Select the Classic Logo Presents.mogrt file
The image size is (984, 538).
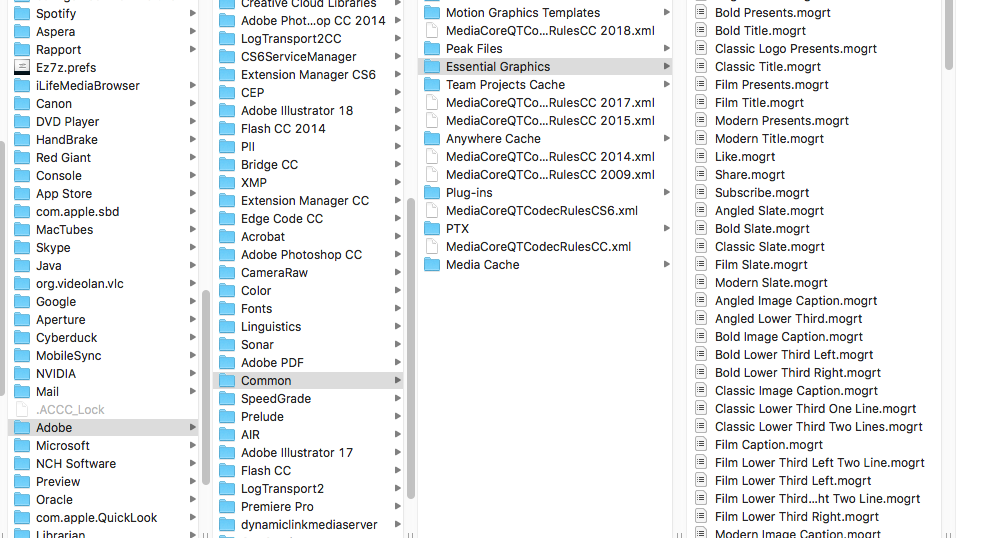pyautogui.click(x=815, y=49)
